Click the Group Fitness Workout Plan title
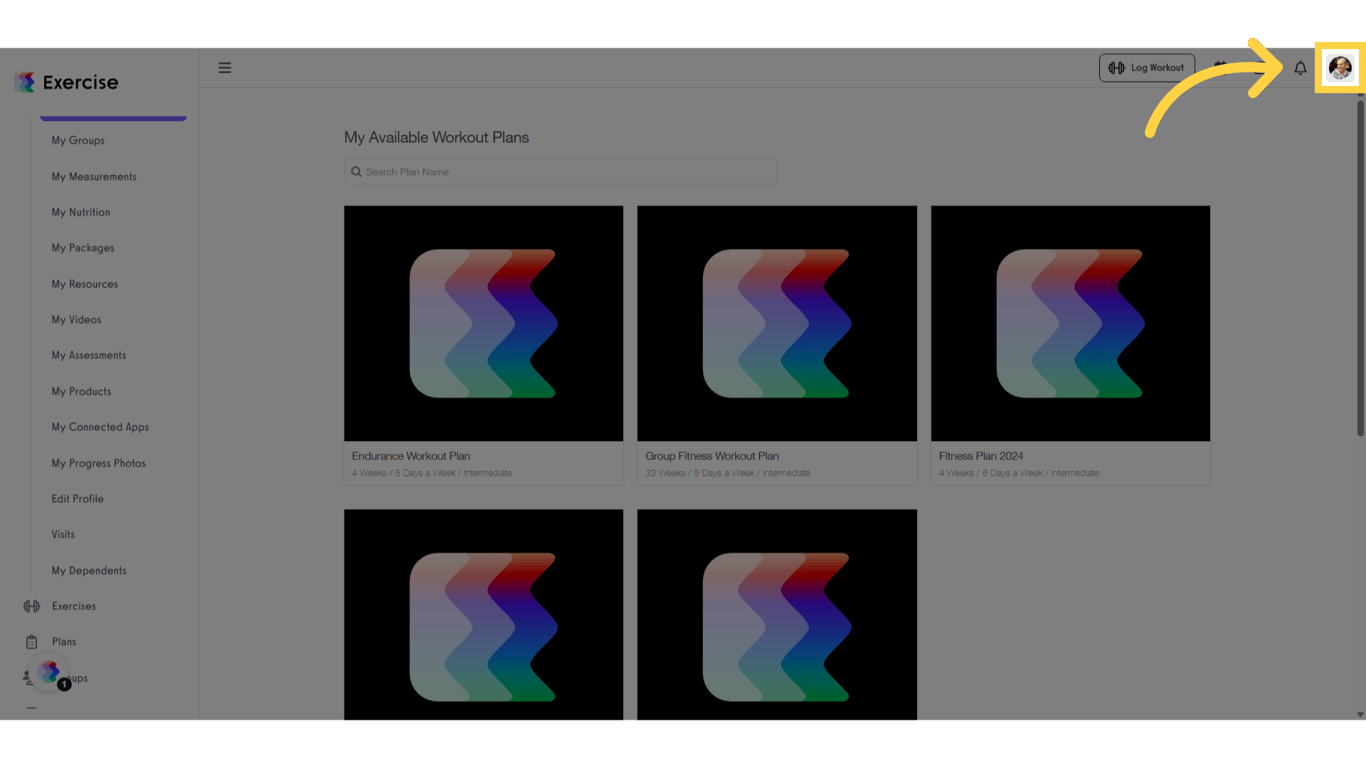The height and width of the screenshot is (768, 1366). click(x=712, y=456)
